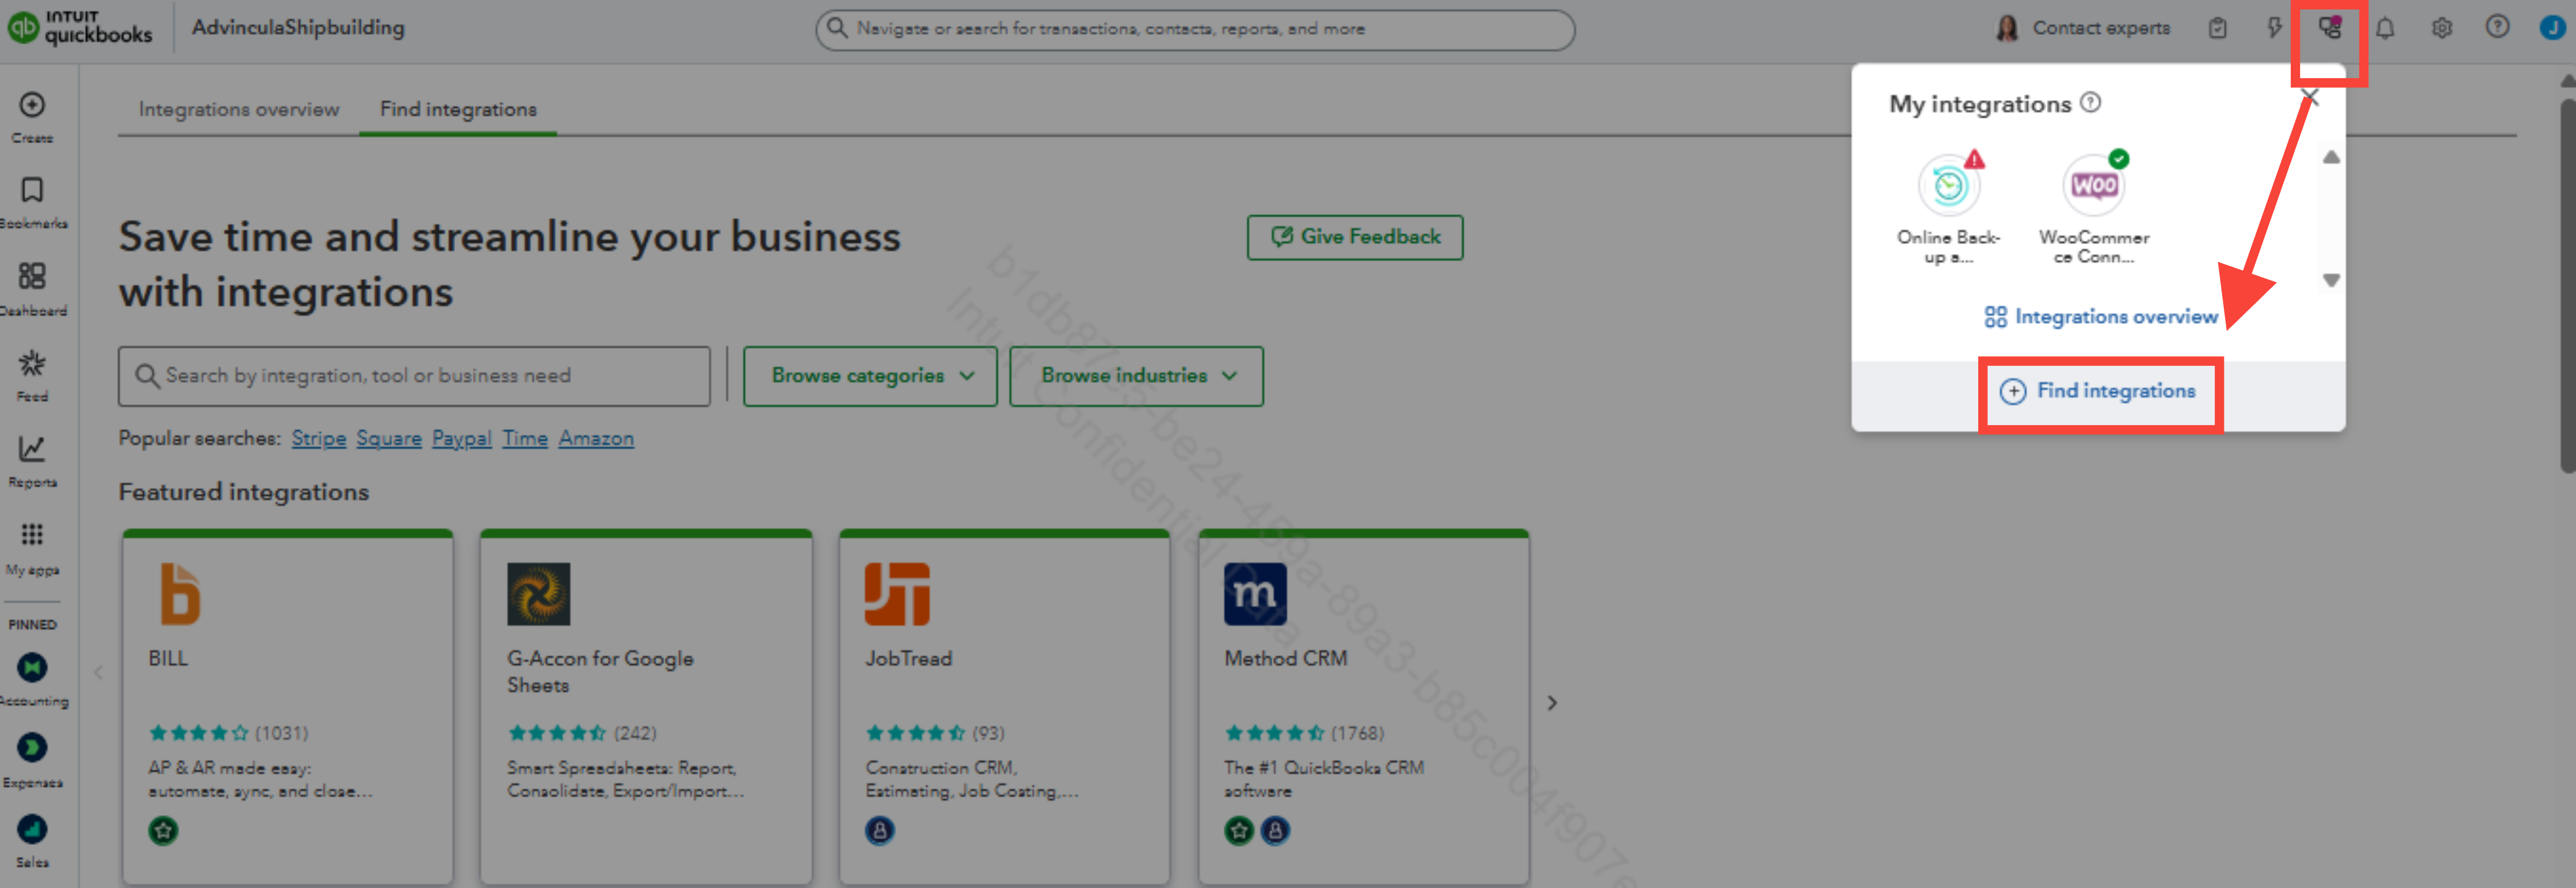Open the Online Back-up integration icon
This screenshot has width=2576, height=888.
[1949, 186]
